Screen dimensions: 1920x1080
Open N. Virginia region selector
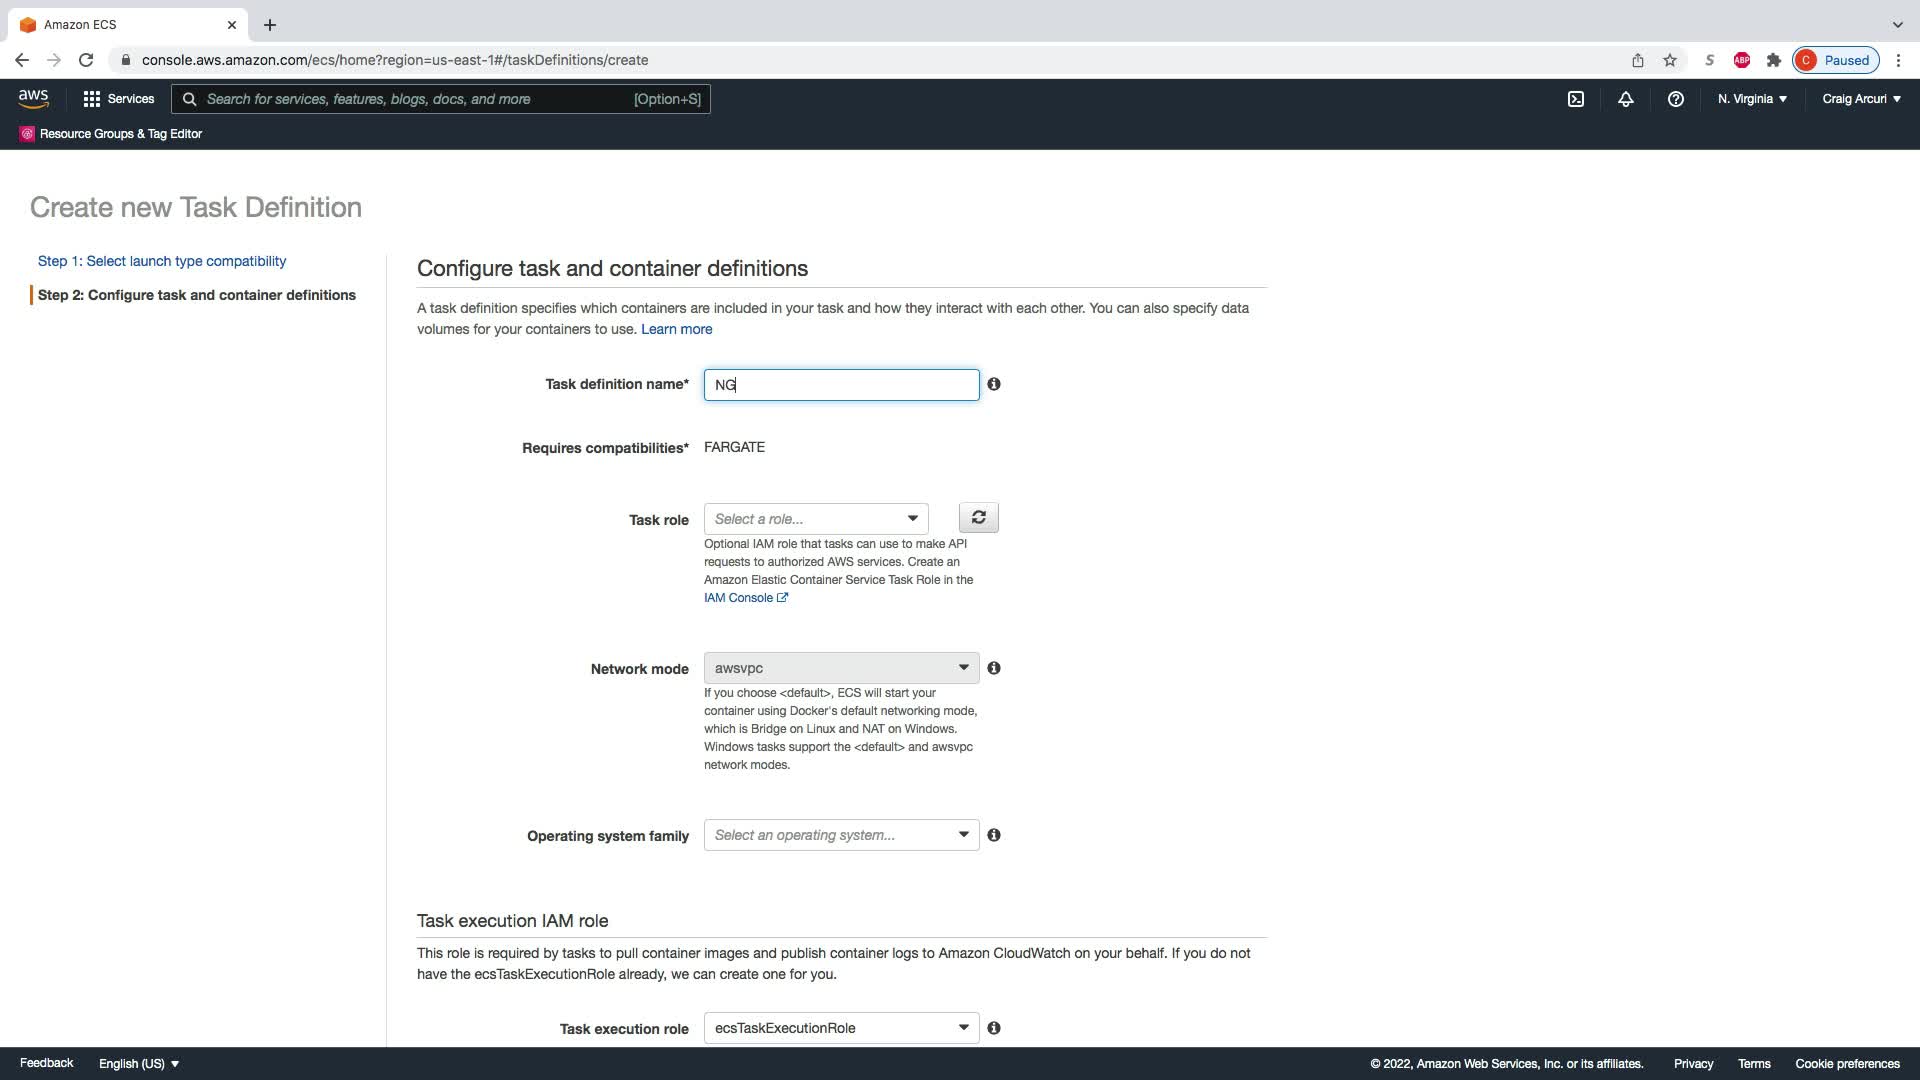point(1752,99)
